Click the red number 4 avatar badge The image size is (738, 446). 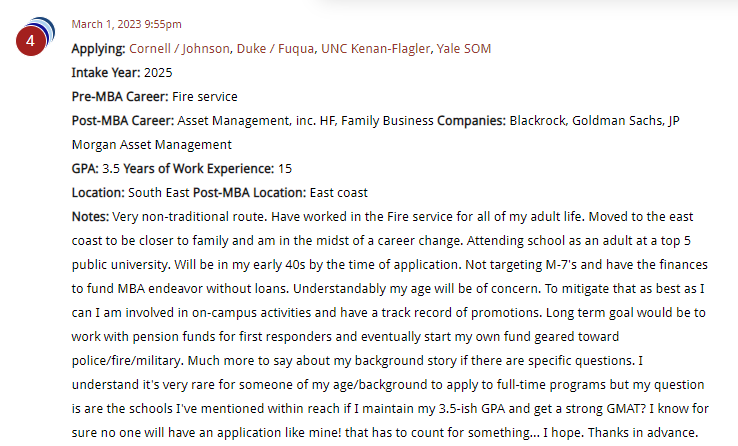31,41
